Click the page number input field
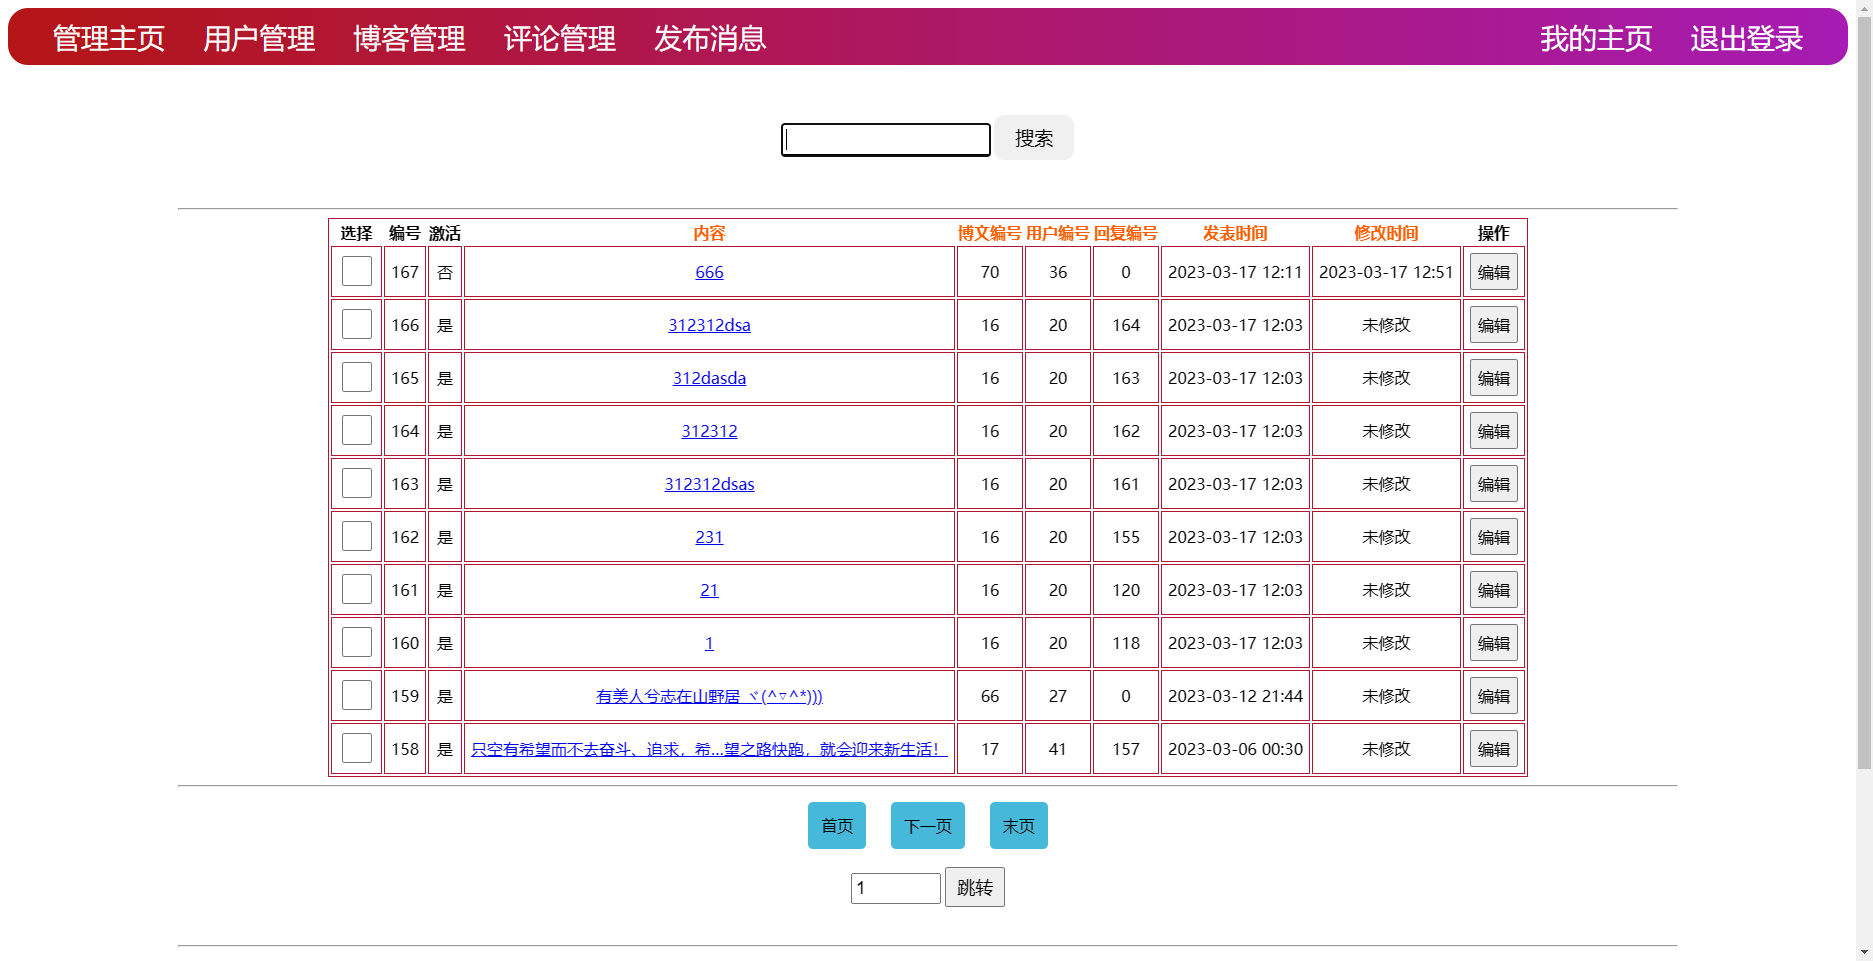The image size is (1873, 961). pyautogui.click(x=895, y=888)
